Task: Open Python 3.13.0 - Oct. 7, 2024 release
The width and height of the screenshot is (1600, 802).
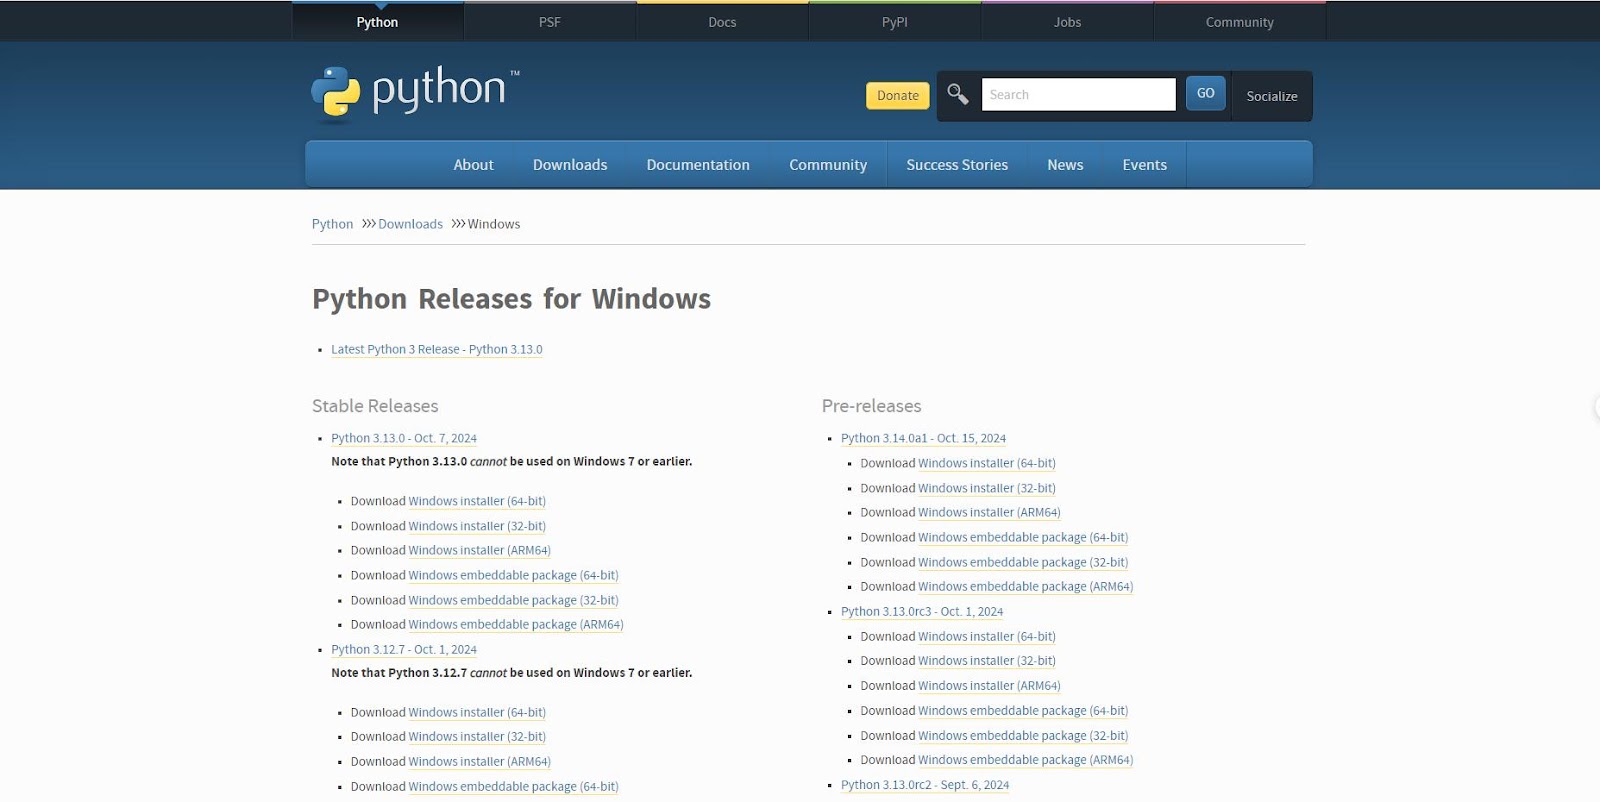Action: (404, 439)
